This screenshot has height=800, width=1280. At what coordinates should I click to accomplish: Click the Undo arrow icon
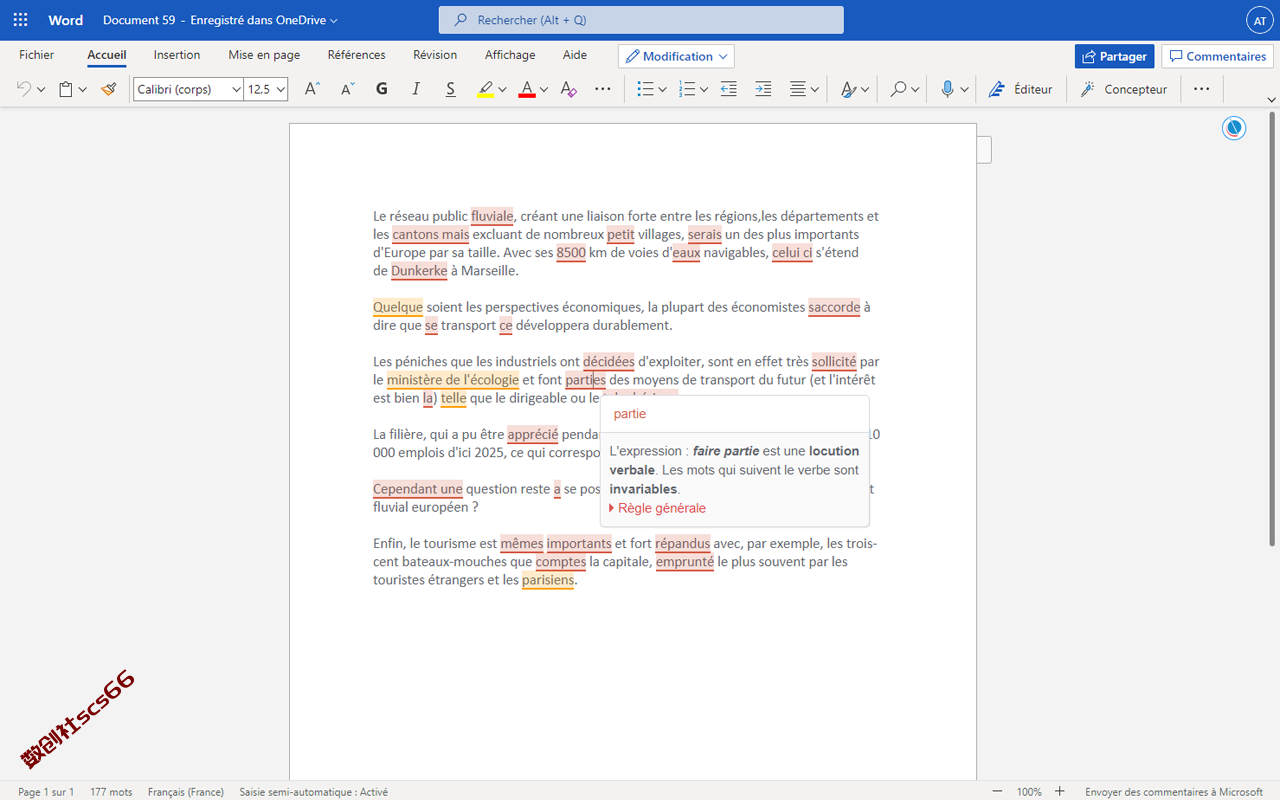[x=23, y=89]
